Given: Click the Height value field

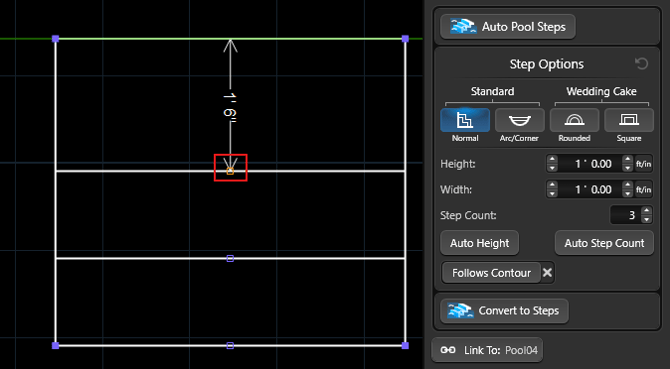Looking at the screenshot, I should point(590,164).
